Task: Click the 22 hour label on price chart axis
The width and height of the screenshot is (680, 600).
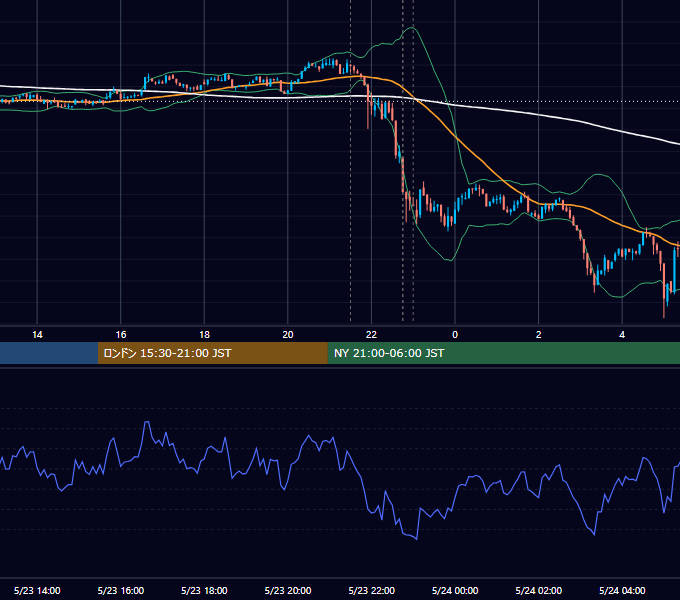Action: (x=371, y=335)
